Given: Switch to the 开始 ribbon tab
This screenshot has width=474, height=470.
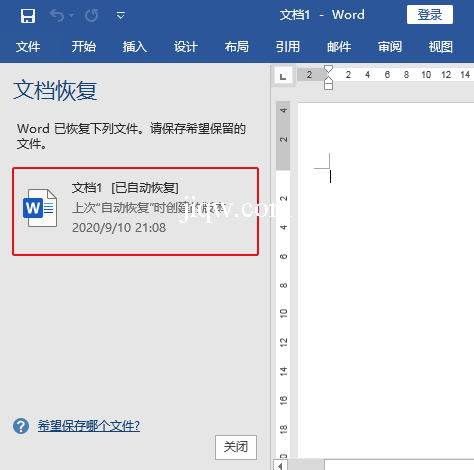Looking at the screenshot, I should pyautogui.click(x=83, y=47).
